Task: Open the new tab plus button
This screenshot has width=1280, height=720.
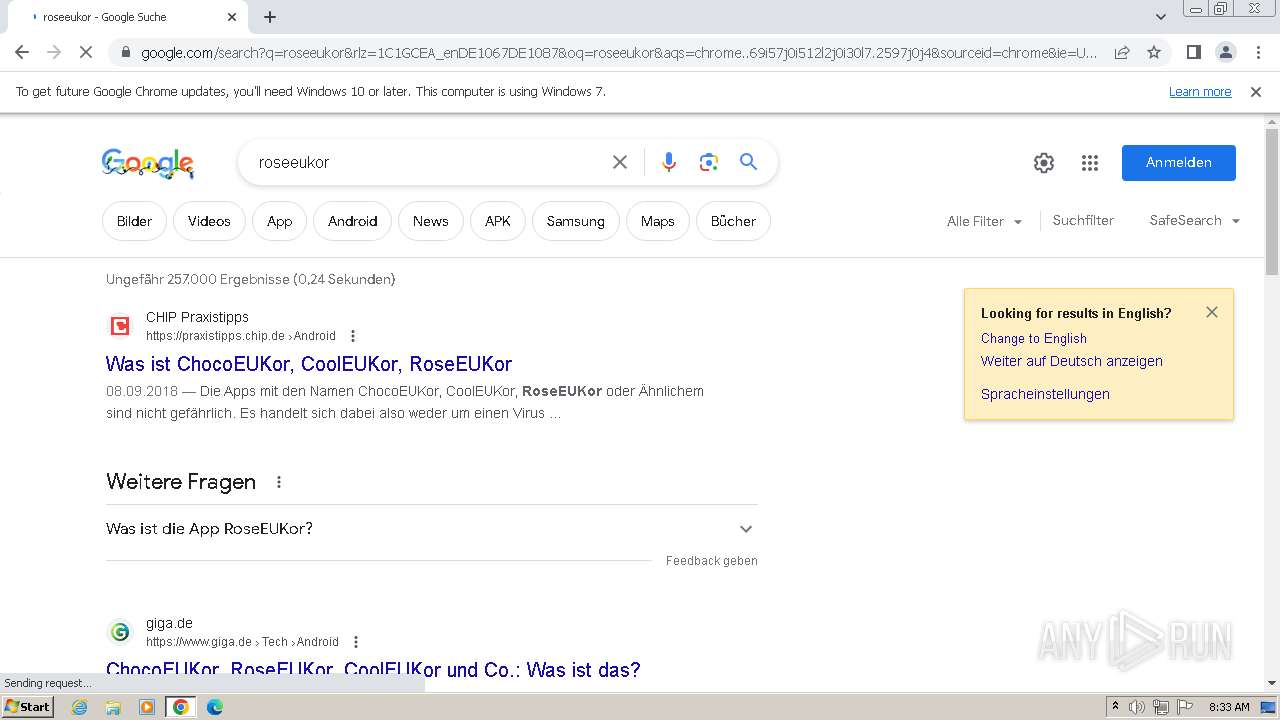Action: pos(270,17)
